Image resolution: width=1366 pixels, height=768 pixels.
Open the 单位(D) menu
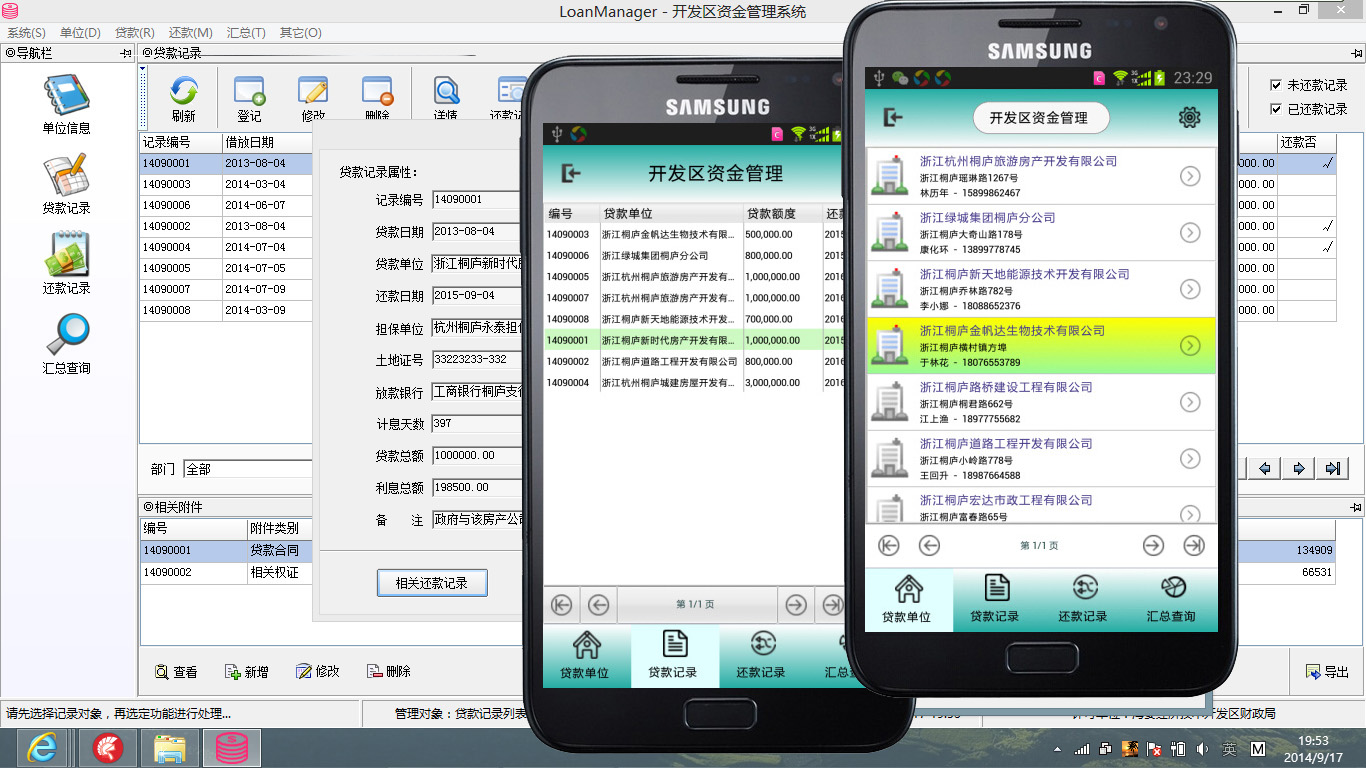click(x=81, y=33)
